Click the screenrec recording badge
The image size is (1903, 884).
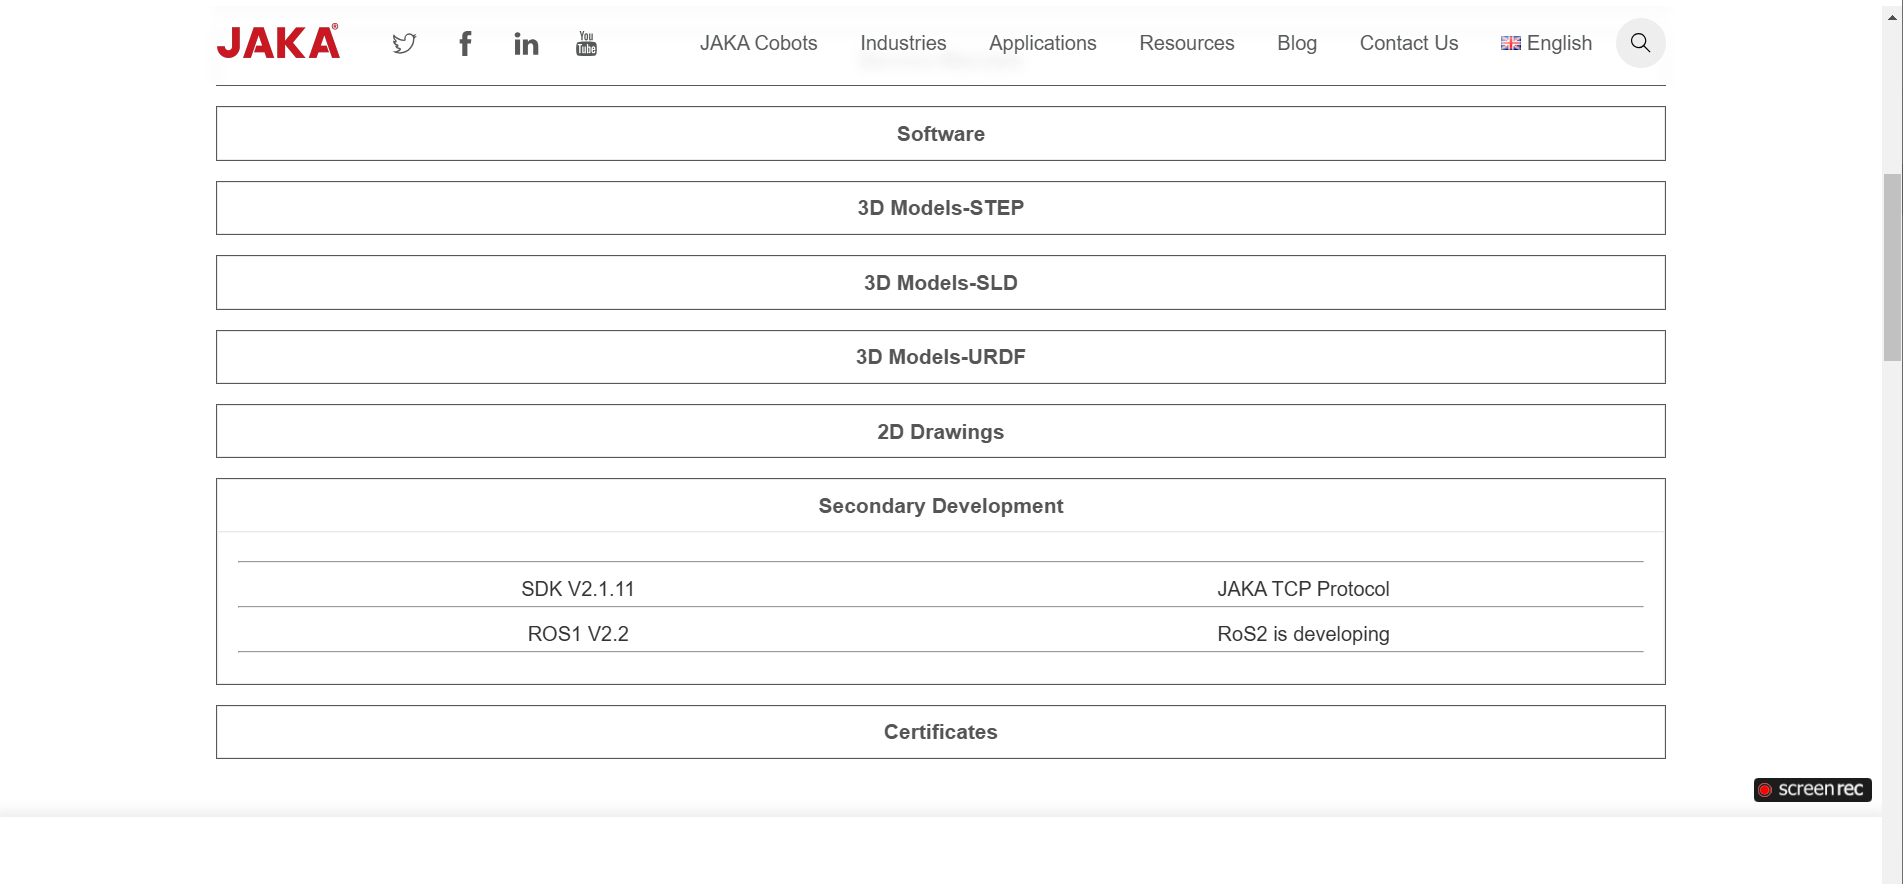tap(1812, 789)
